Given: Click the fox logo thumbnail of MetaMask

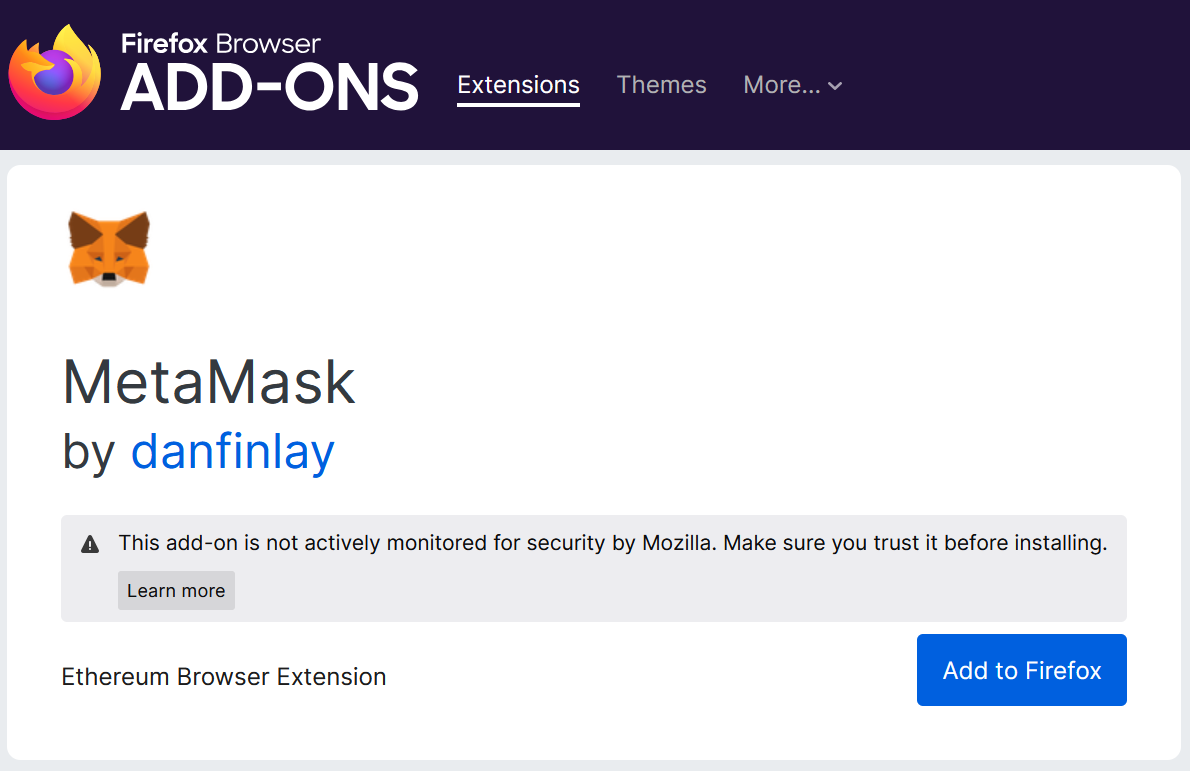Looking at the screenshot, I should pos(109,247).
